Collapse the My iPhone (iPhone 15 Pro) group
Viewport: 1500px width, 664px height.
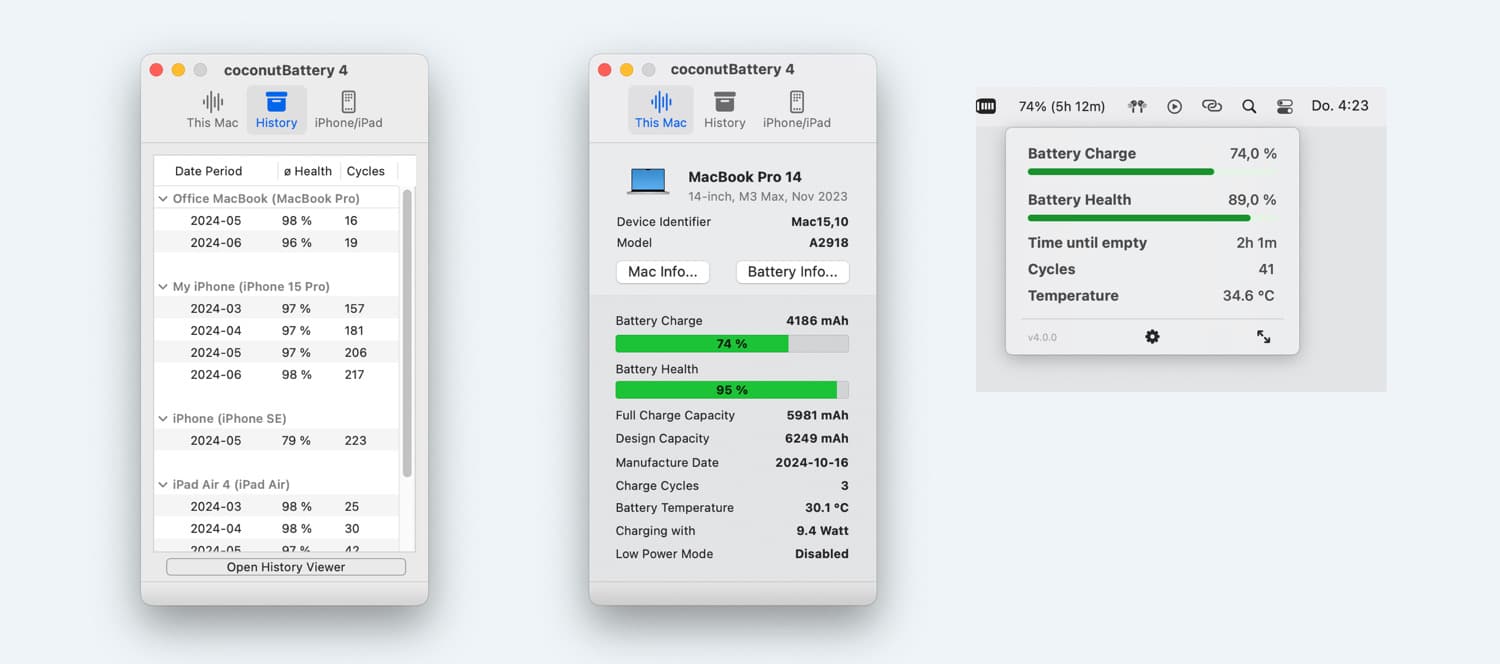(x=163, y=287)
